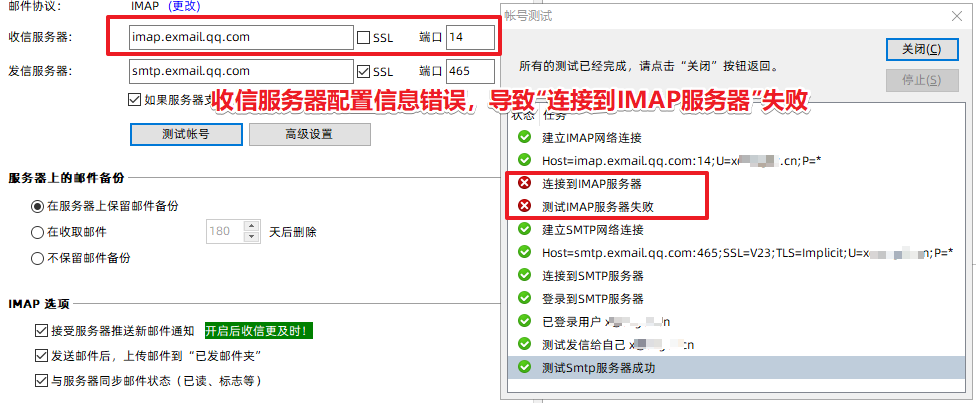
Task: Click the green check icon beside 连接到SMTP服务器
Action: point(525,275)
